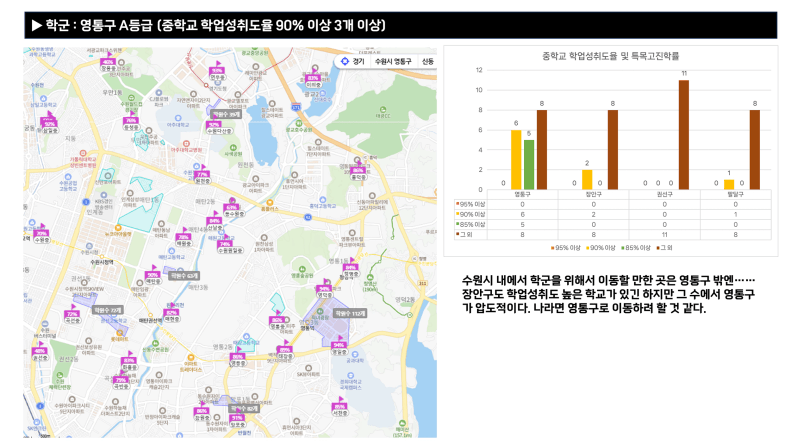Click the 동수원중 63% flag marker

[233, 209]
